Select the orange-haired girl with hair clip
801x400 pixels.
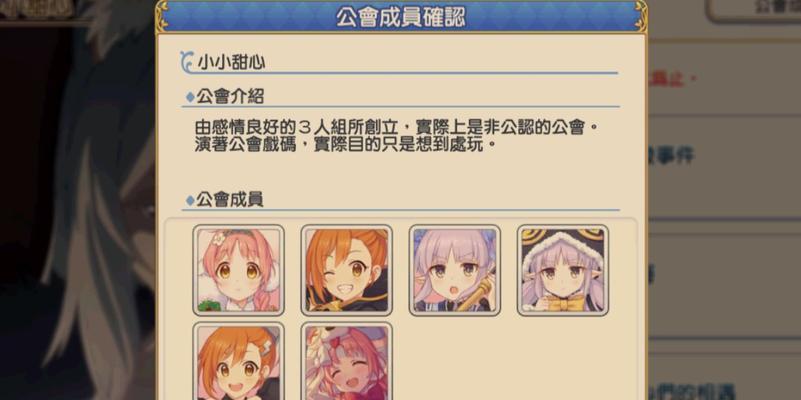click(239, 361)
